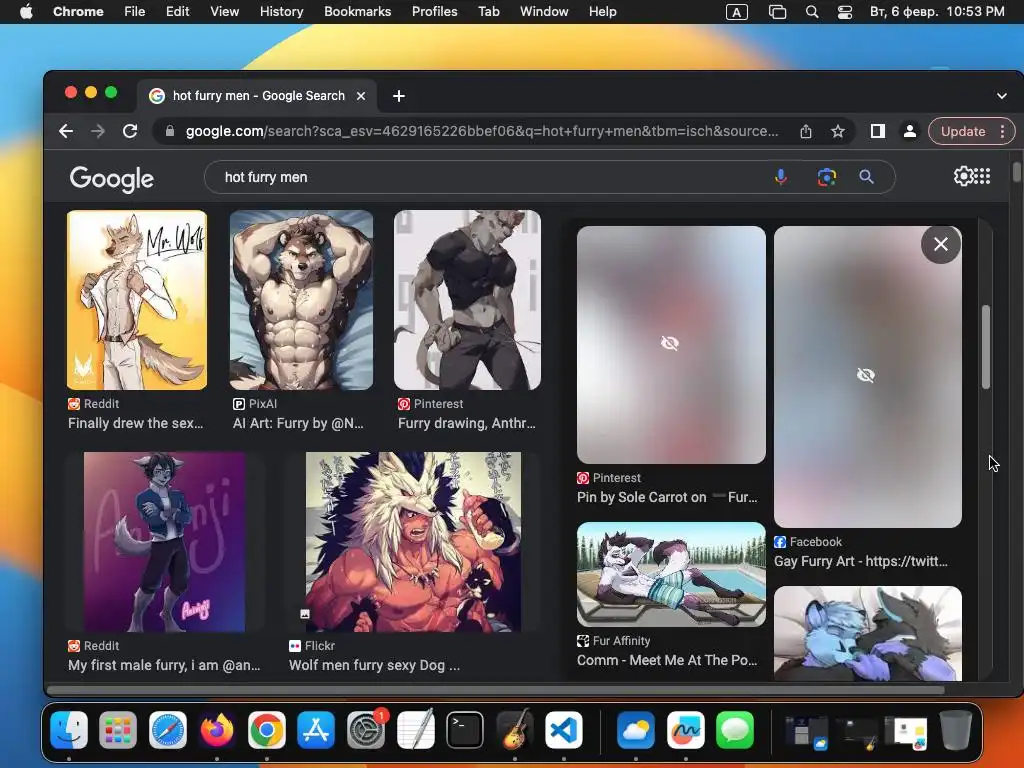This screenshot has height=768, width=1024.
Task: Open the Flickr wolf men thumbnail
Action: click(413, 542)
